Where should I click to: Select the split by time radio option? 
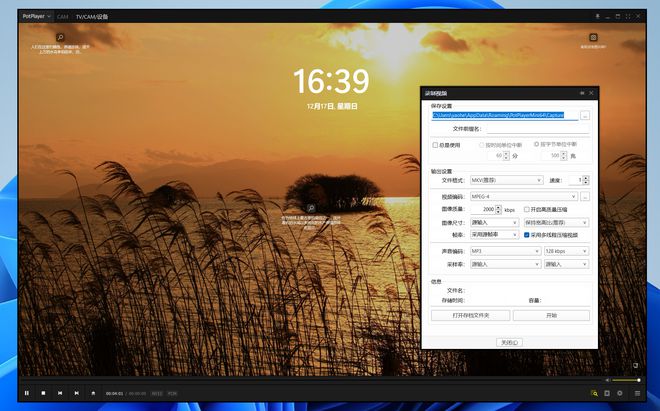click(x=501, y=145)
